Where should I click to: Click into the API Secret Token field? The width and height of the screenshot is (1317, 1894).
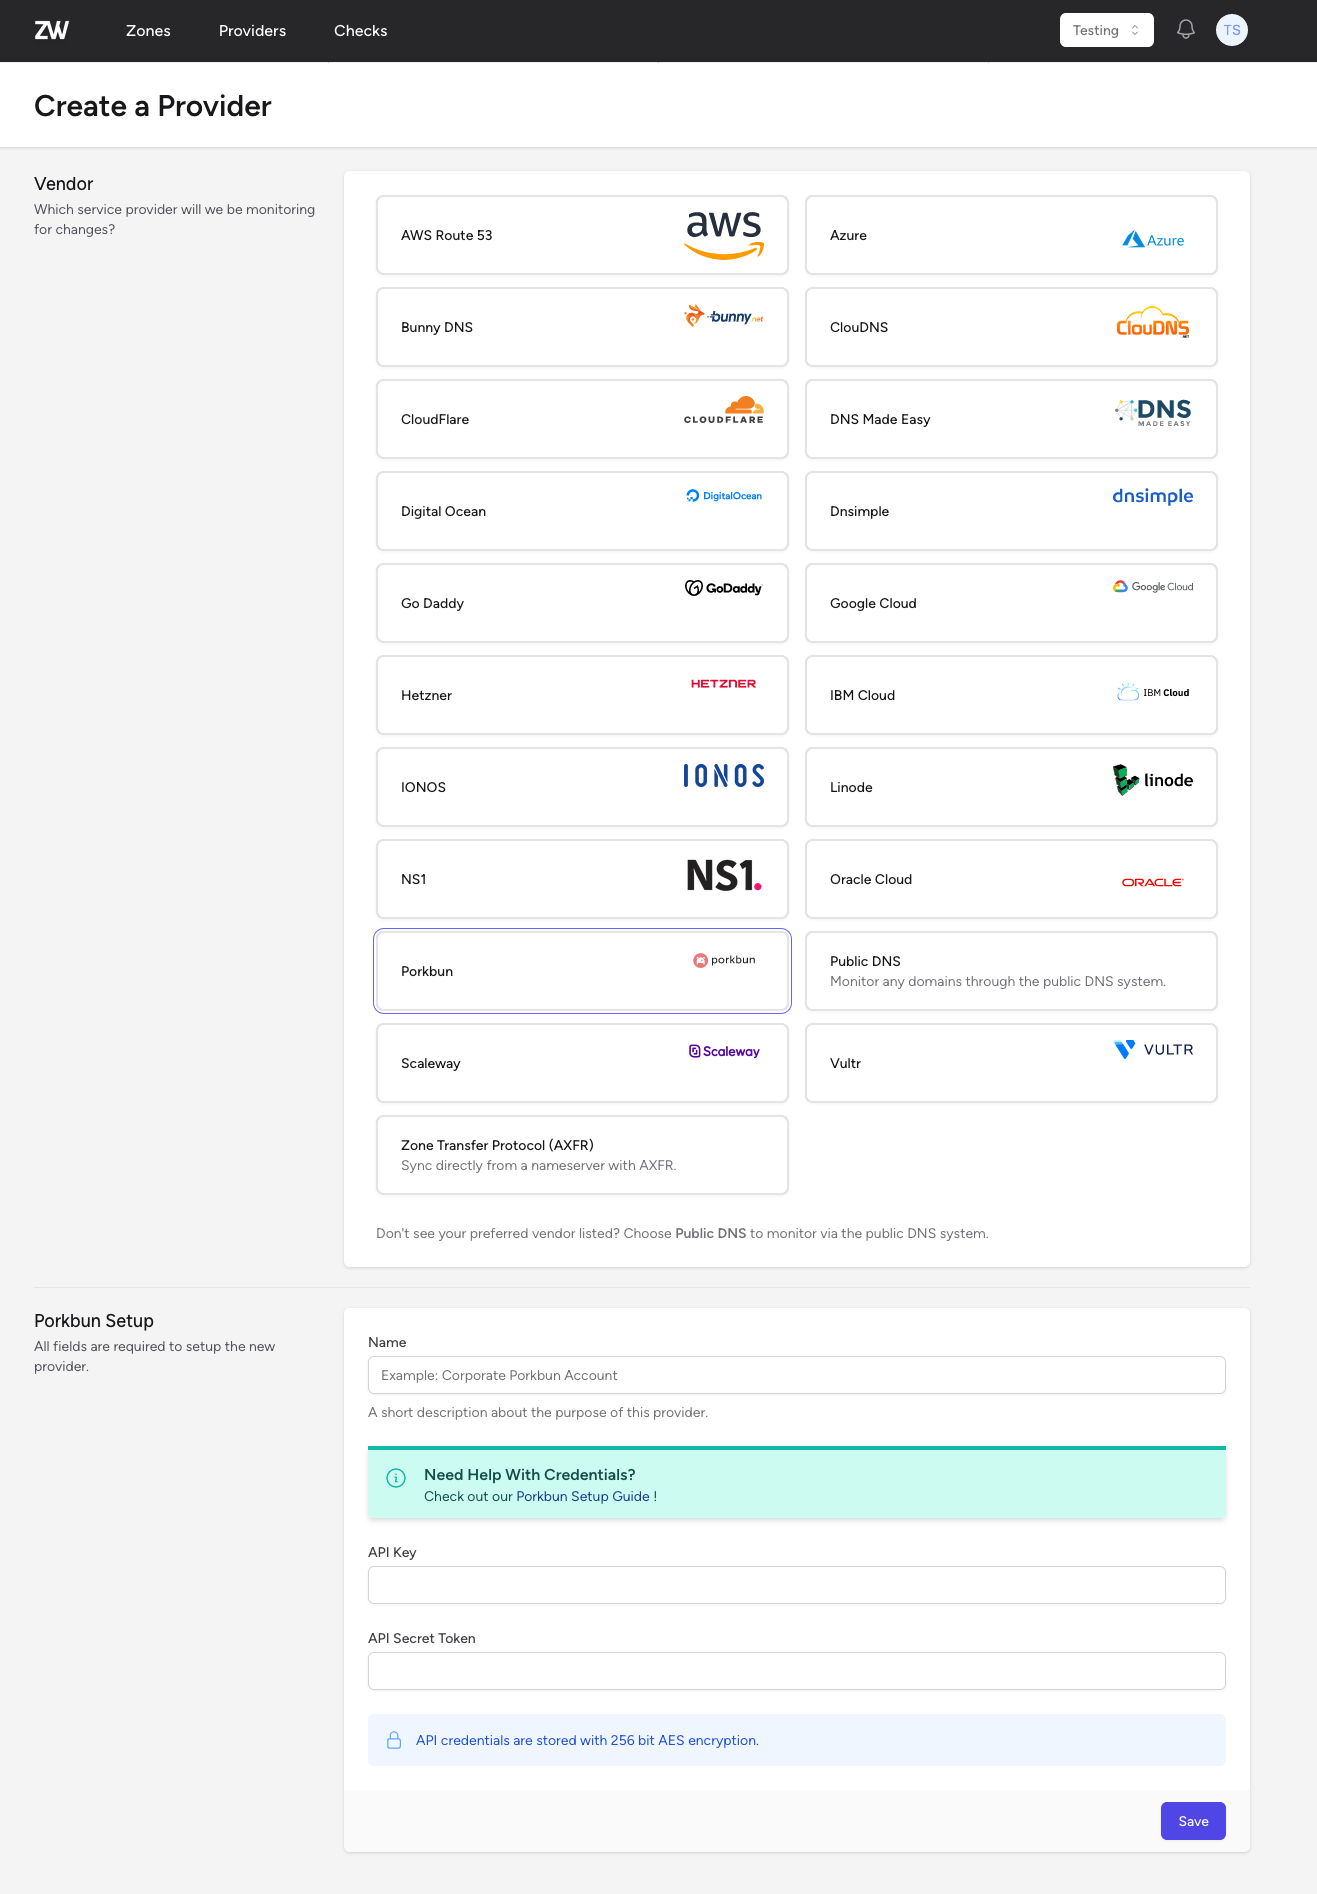pyautogui.click(x=796, y=1671)
